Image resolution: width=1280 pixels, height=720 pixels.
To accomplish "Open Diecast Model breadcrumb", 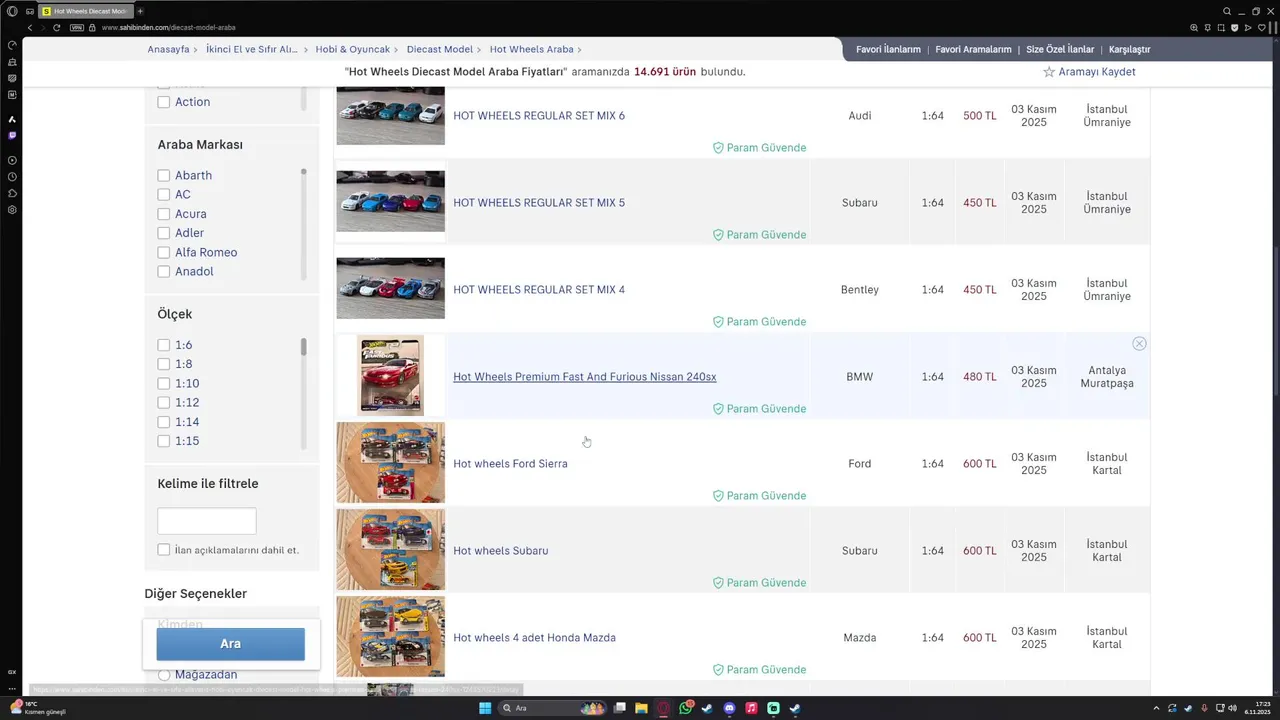I will point(440,49).
